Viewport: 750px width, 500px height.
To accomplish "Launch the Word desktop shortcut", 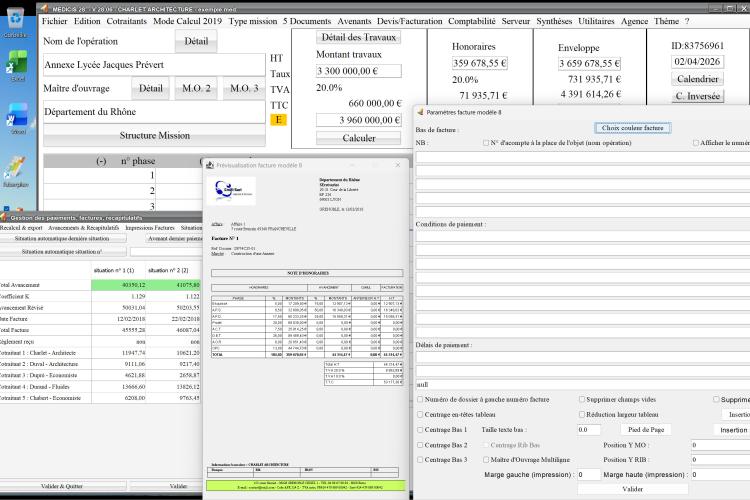I will point(17,115).
